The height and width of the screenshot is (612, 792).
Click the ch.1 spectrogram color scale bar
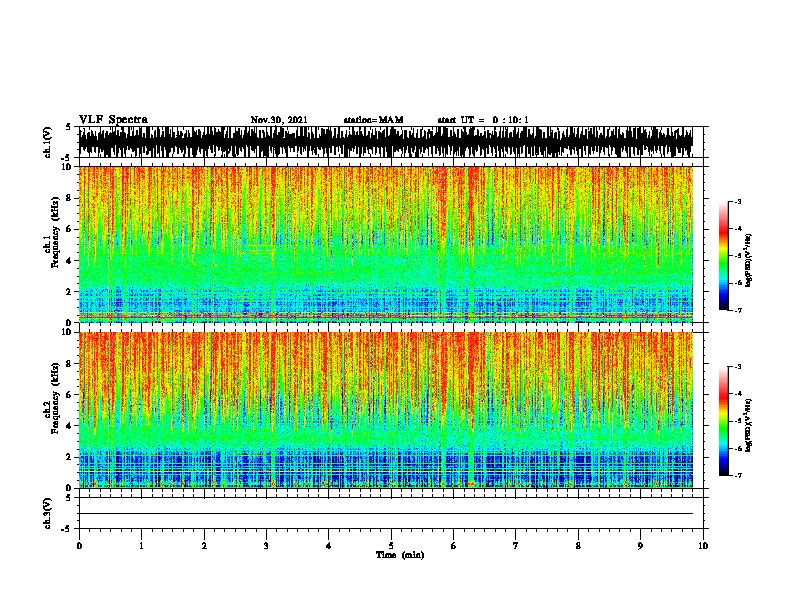(x=724, y=256)
